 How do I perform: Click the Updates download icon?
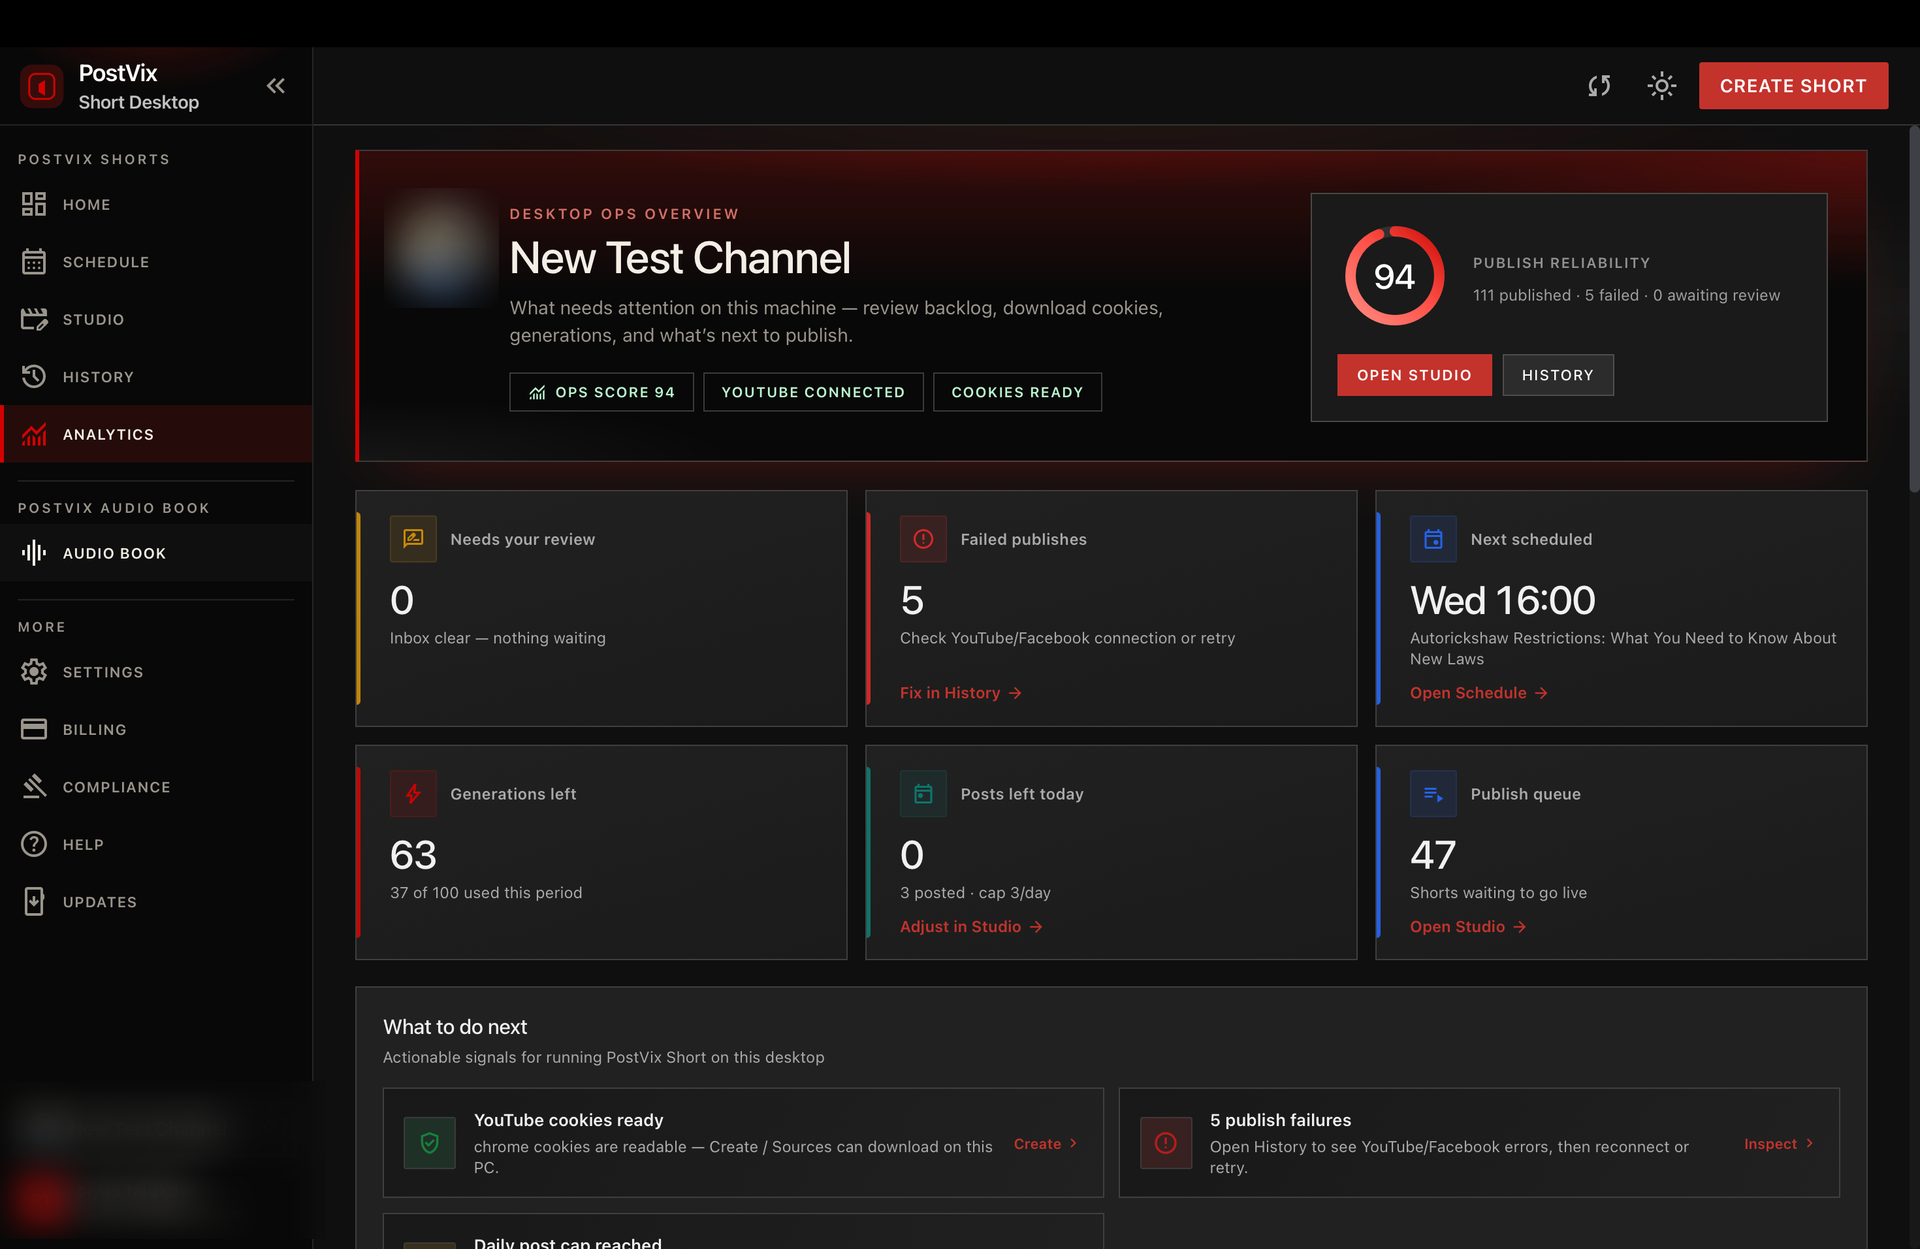(x=34, y=902)
